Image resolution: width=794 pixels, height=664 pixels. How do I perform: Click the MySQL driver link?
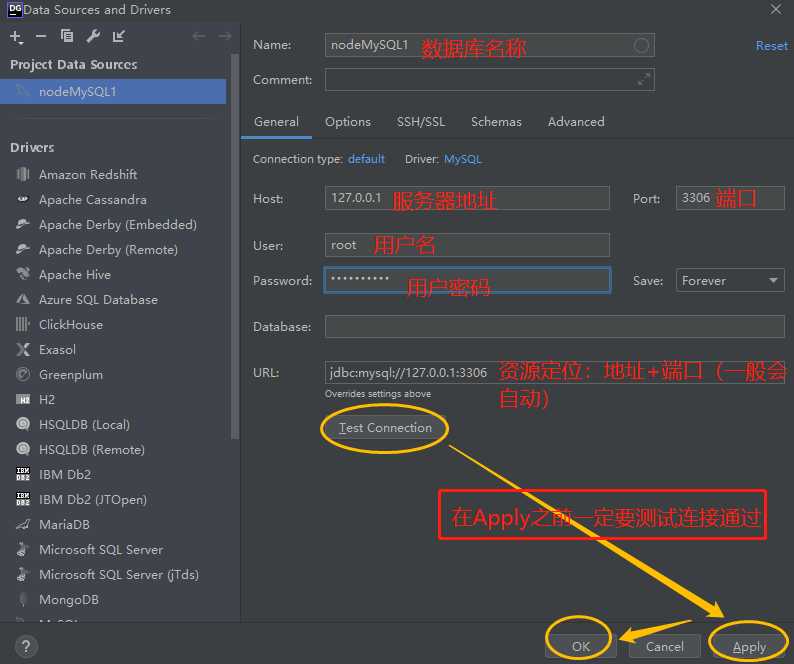click(x=462, y=159)
